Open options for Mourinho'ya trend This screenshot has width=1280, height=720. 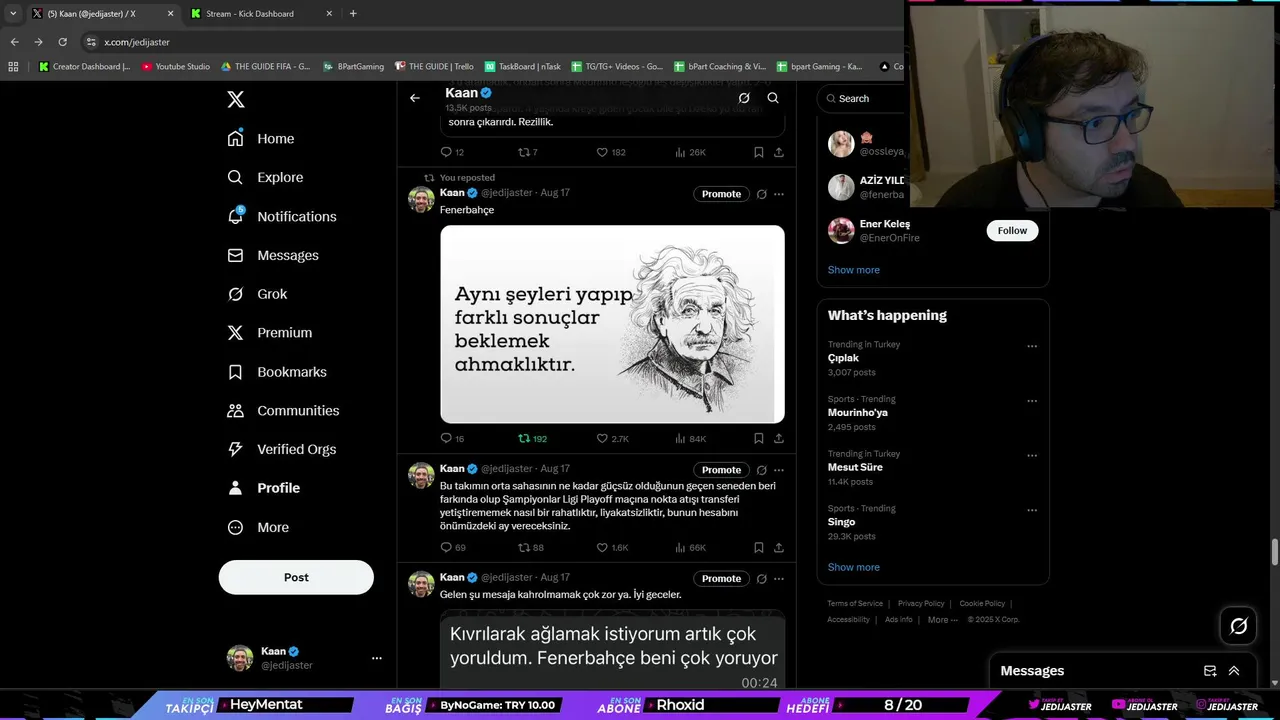pyautogui.click(x=1032, y=402)
